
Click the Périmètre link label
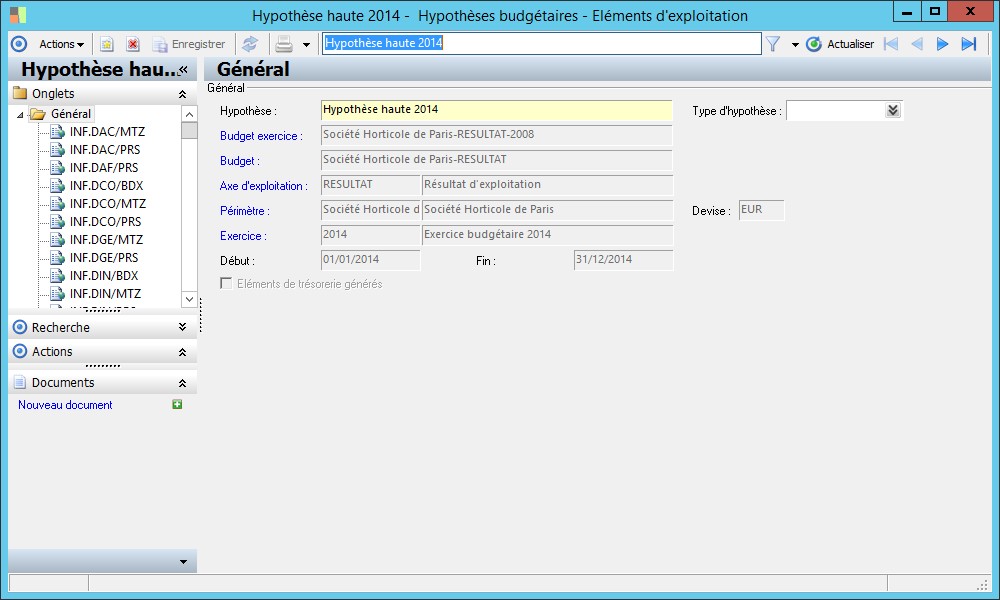pyautogui.click(x=244, y=211)
